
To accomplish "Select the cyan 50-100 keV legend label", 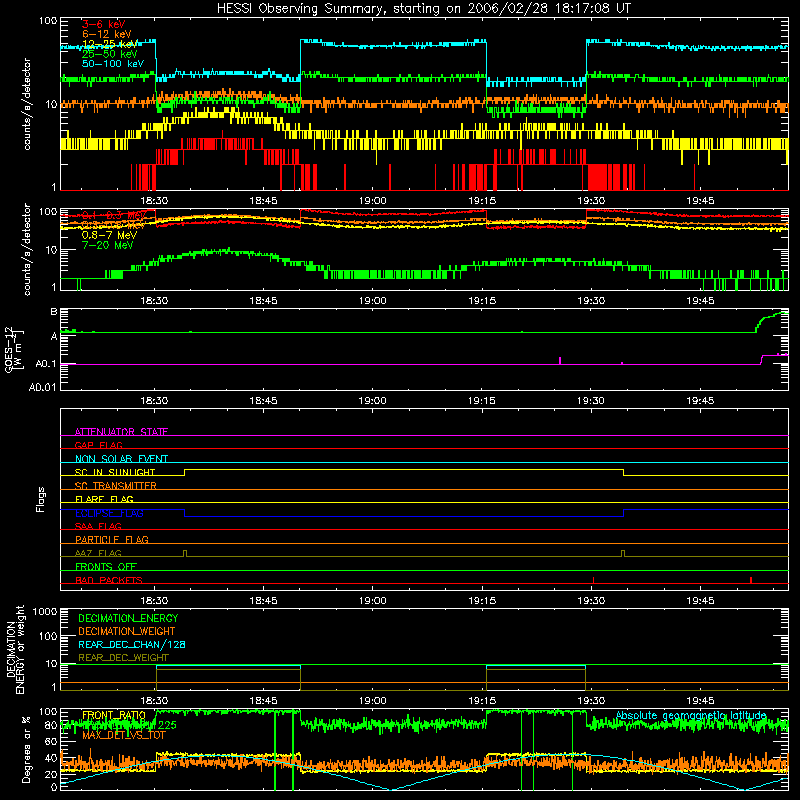I will point(112,64).
